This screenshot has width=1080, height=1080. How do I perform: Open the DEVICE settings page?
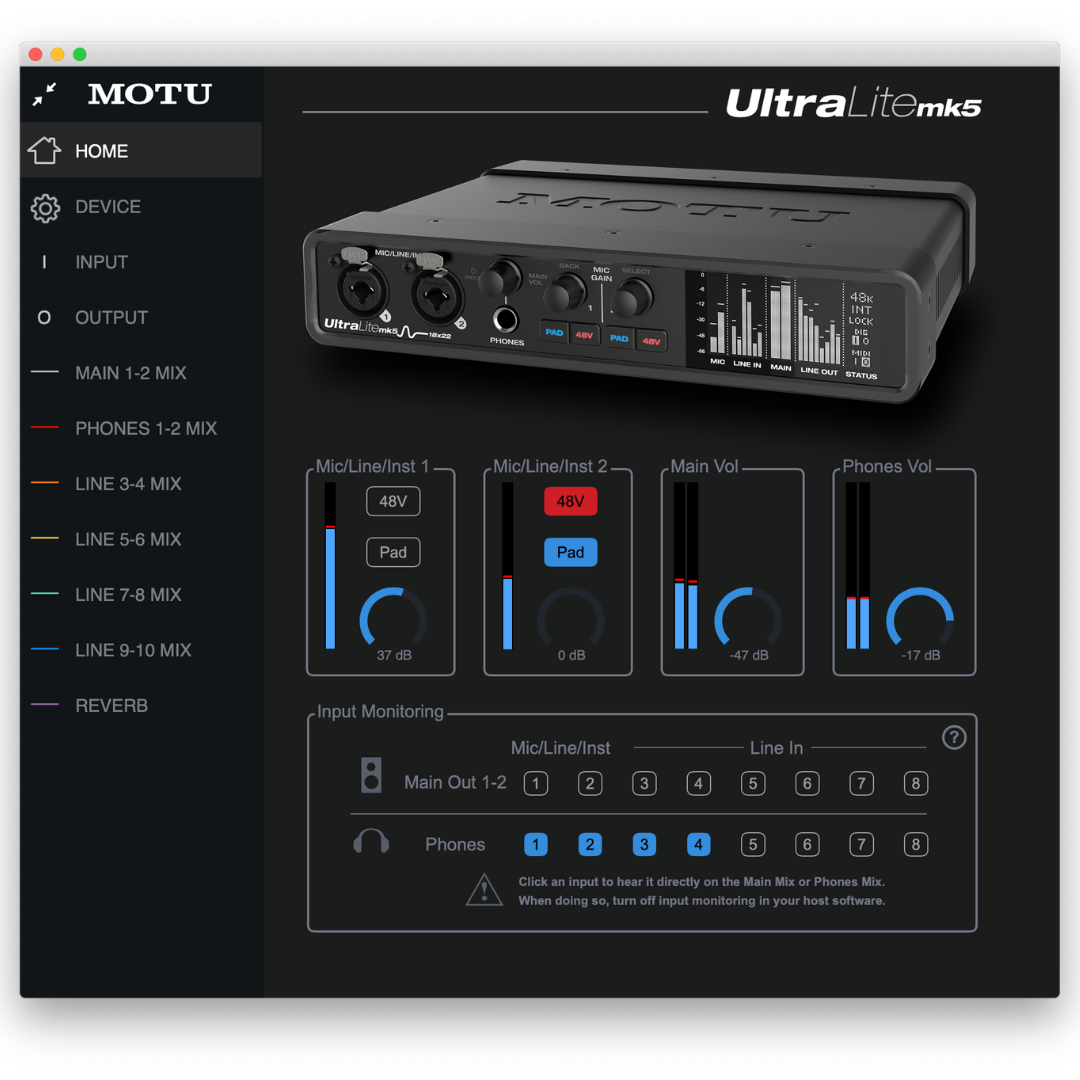click(141, 207)
